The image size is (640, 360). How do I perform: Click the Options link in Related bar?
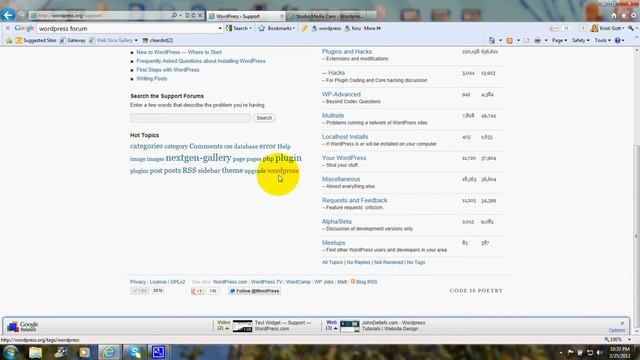(x=616, y=330)
